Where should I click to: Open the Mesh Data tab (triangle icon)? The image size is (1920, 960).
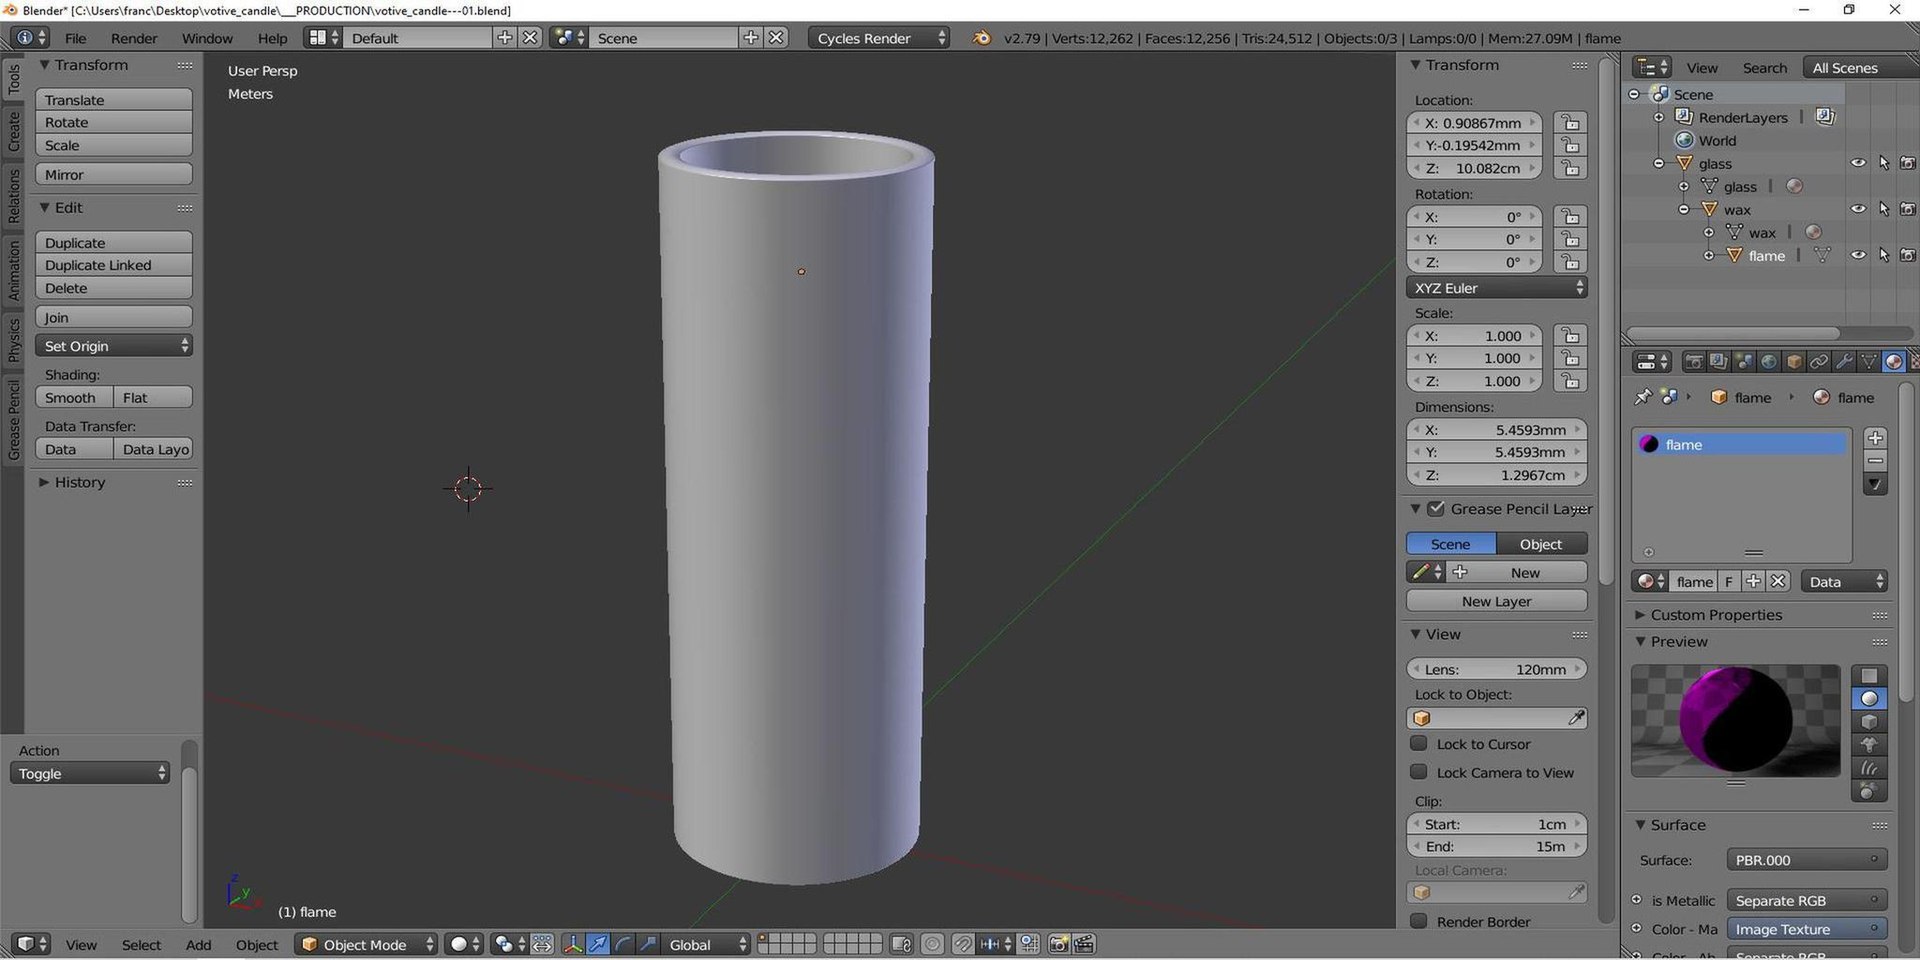click(x=1868, y=361)
